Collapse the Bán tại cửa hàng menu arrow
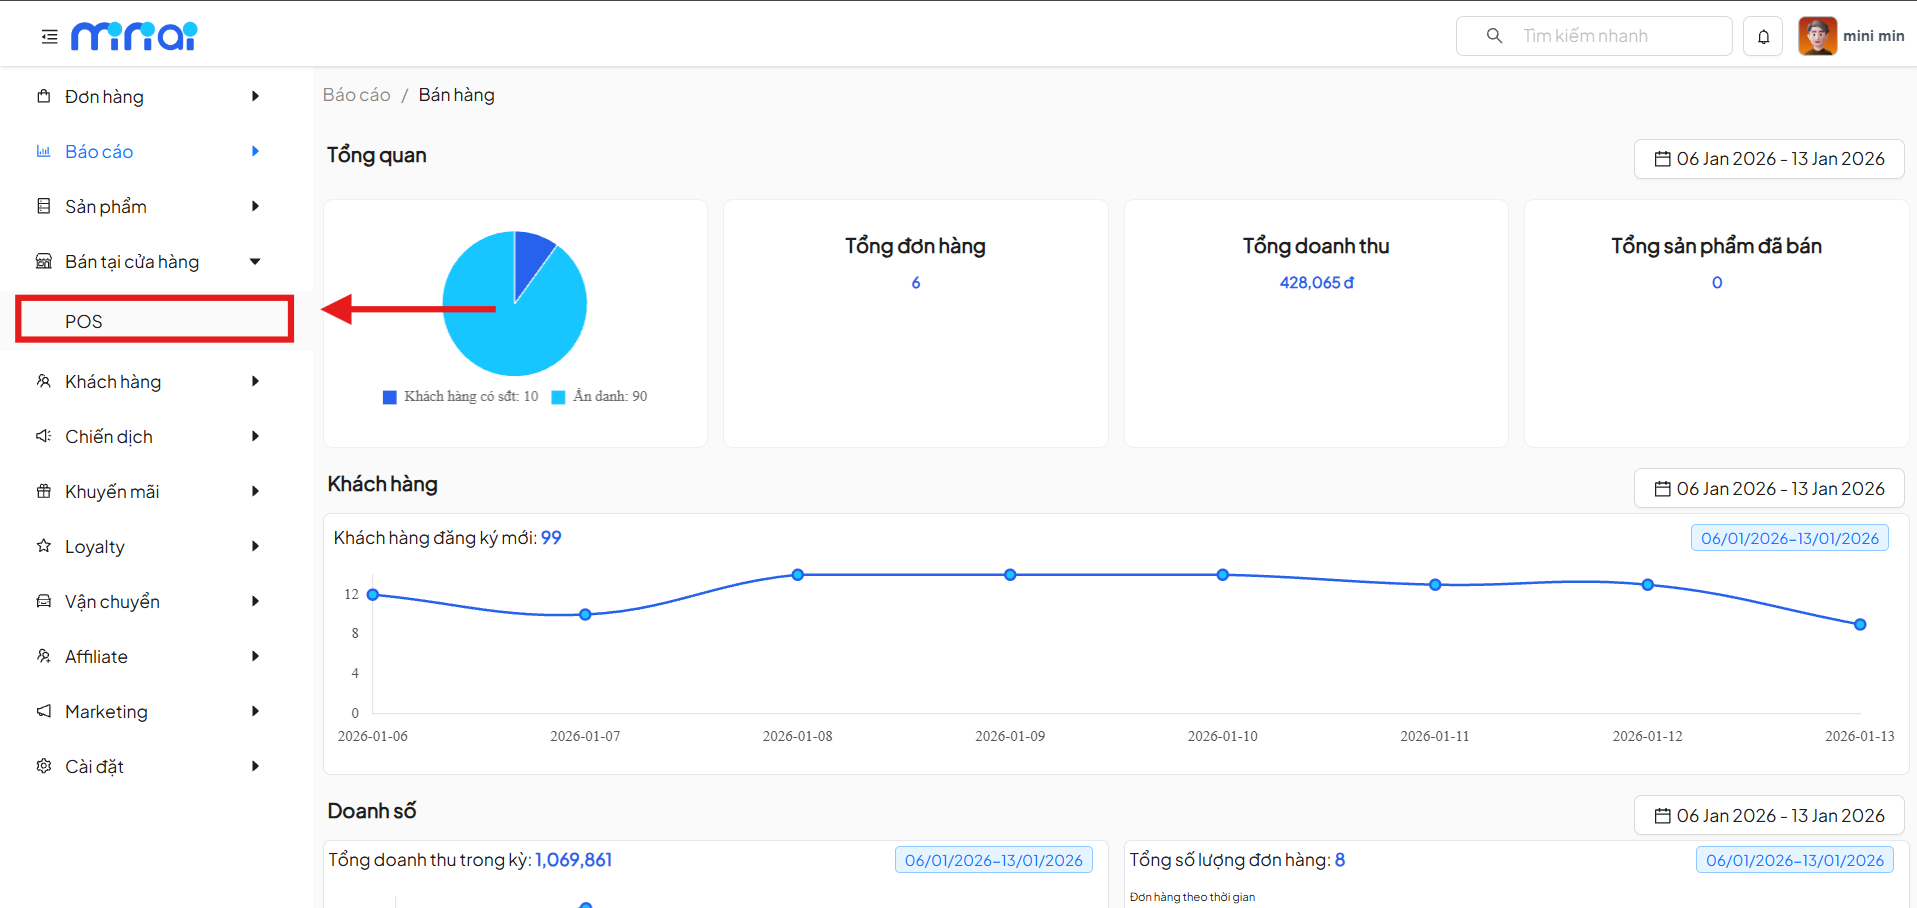The image size is (1917, 908). (x=255, y=262)
